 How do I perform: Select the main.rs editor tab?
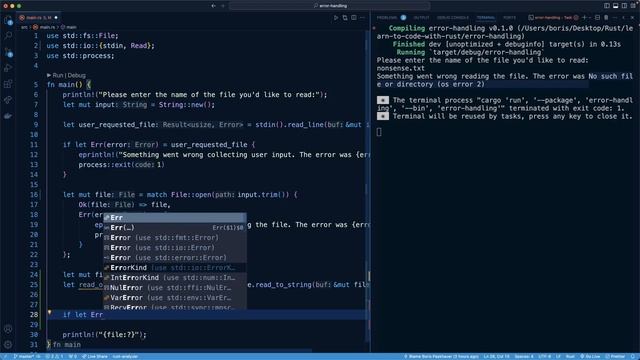pos(38,18)
